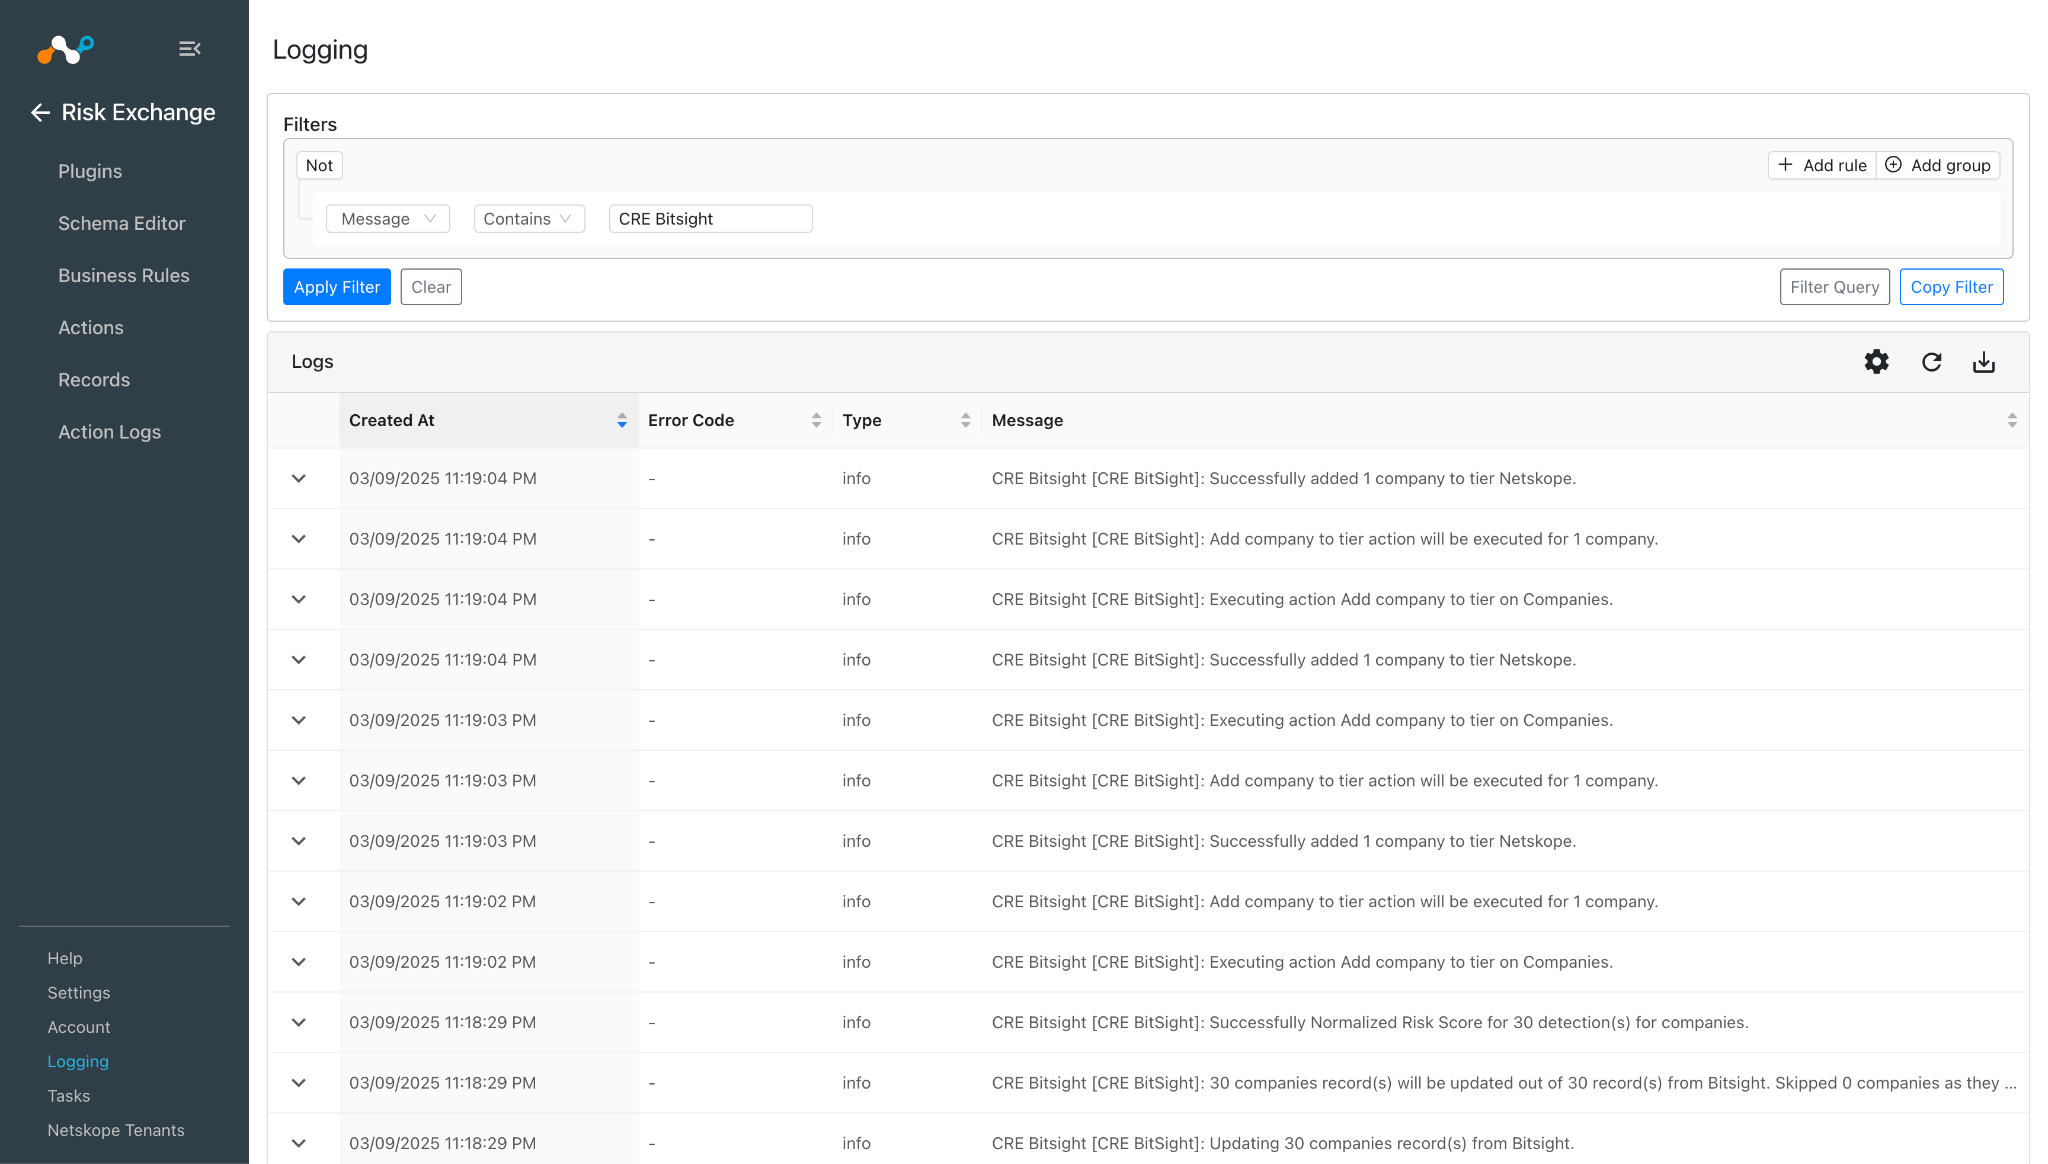
Task: Go to Business Rules page
Action: [x=124, y=276]
